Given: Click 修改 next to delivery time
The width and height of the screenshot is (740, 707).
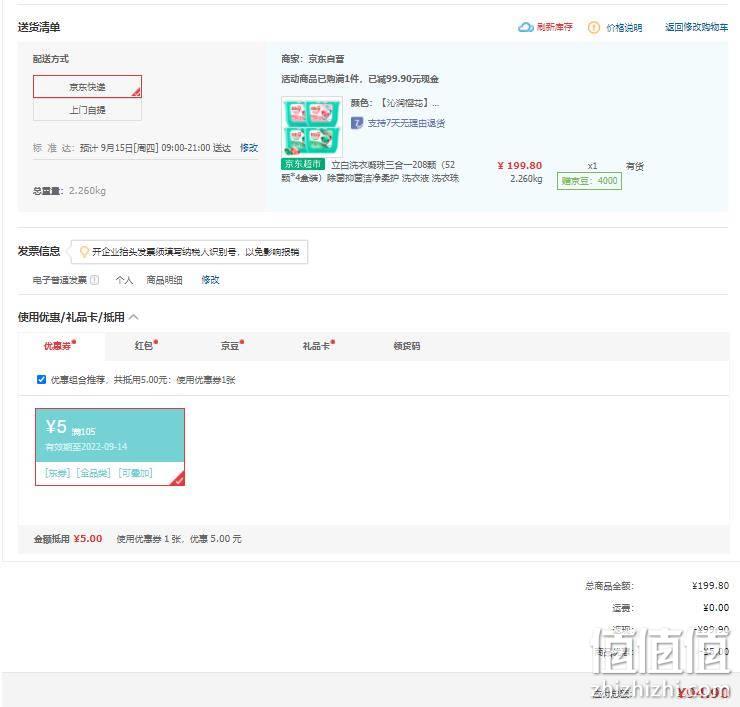Looking at the screenshot, I should [249, 148].
